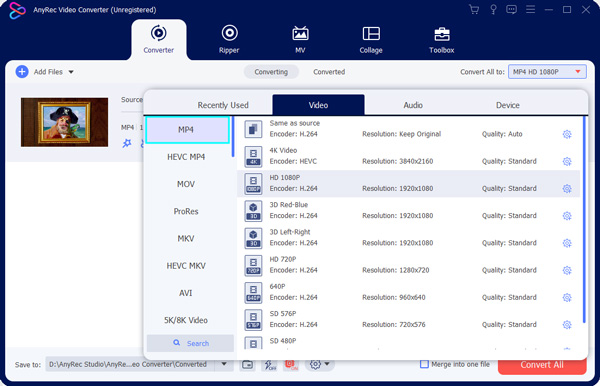Viewport: 600px width, 386px height.
Task: Show the Converting list
Action: (271, 72)
